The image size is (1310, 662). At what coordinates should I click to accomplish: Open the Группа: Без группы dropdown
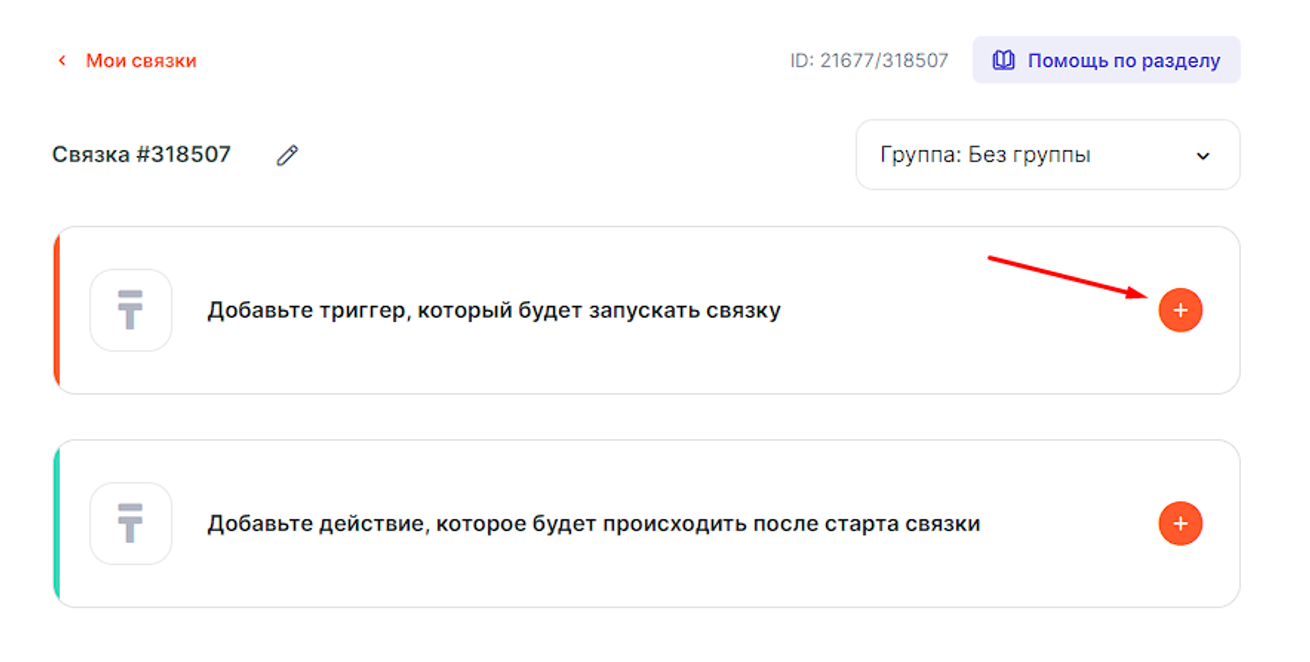pyautogui.click(x=1047, y=155)
